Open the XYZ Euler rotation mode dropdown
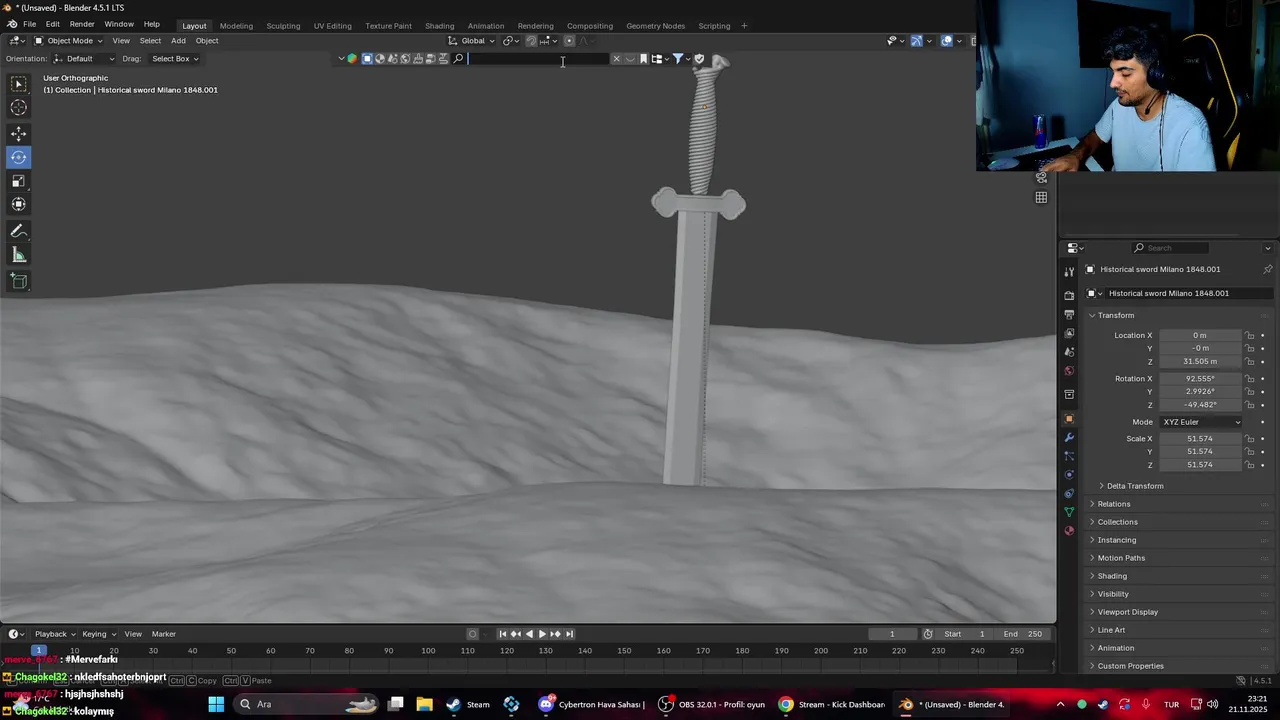The height and width of the screenshot is (720, 1280). [x=1201, y=422]
